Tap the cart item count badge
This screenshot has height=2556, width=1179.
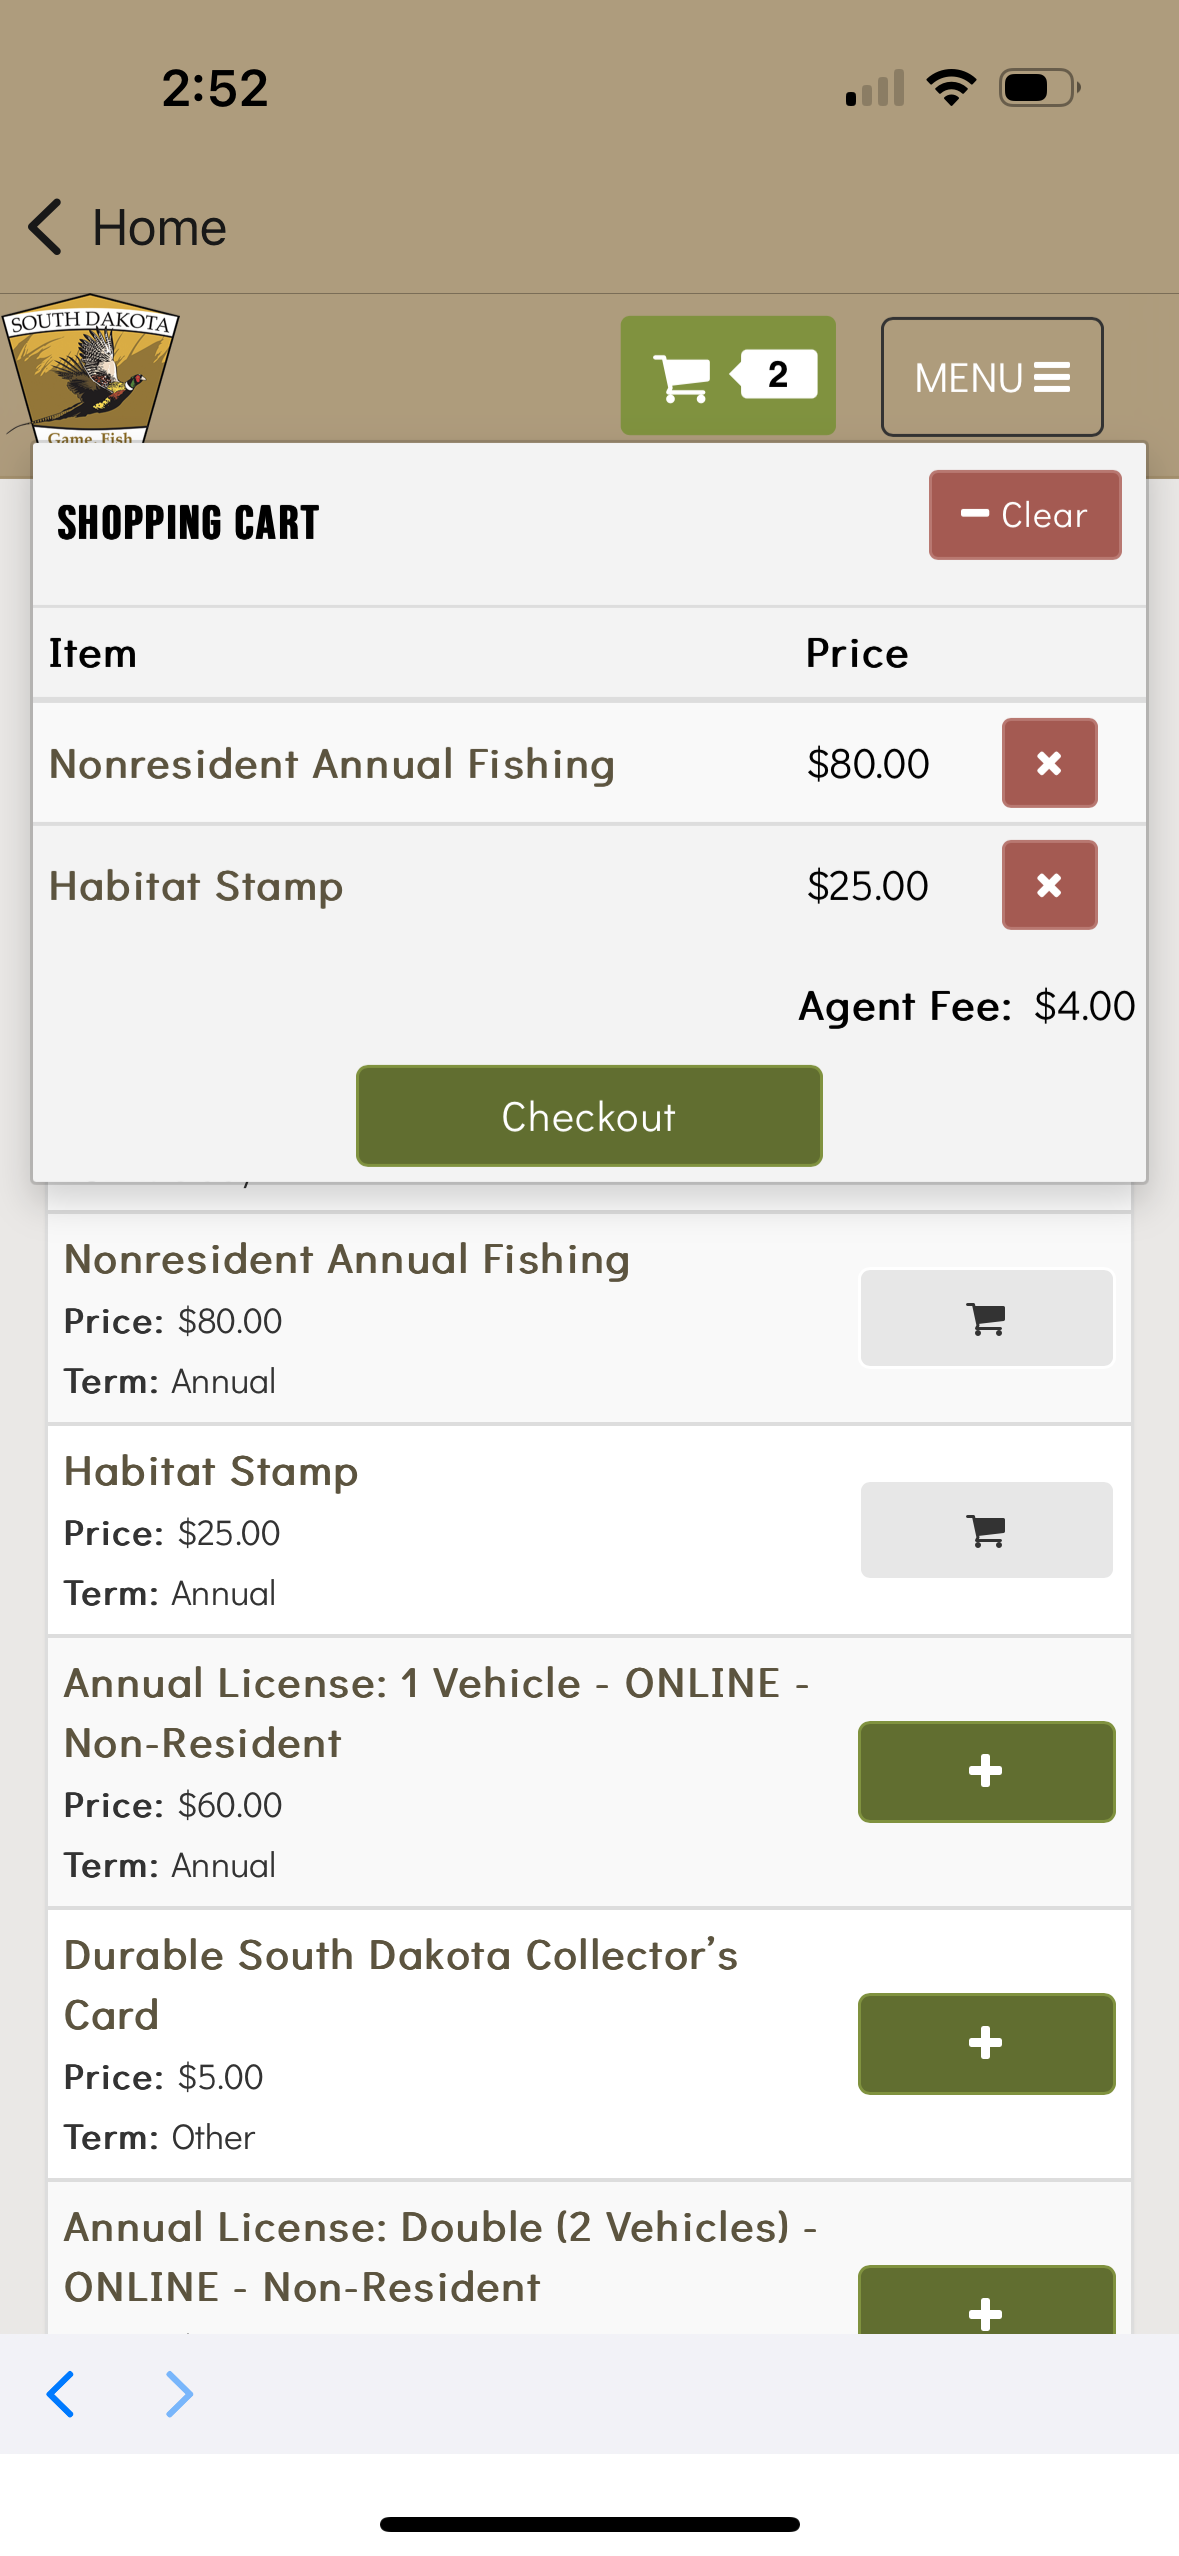point(777,375)
